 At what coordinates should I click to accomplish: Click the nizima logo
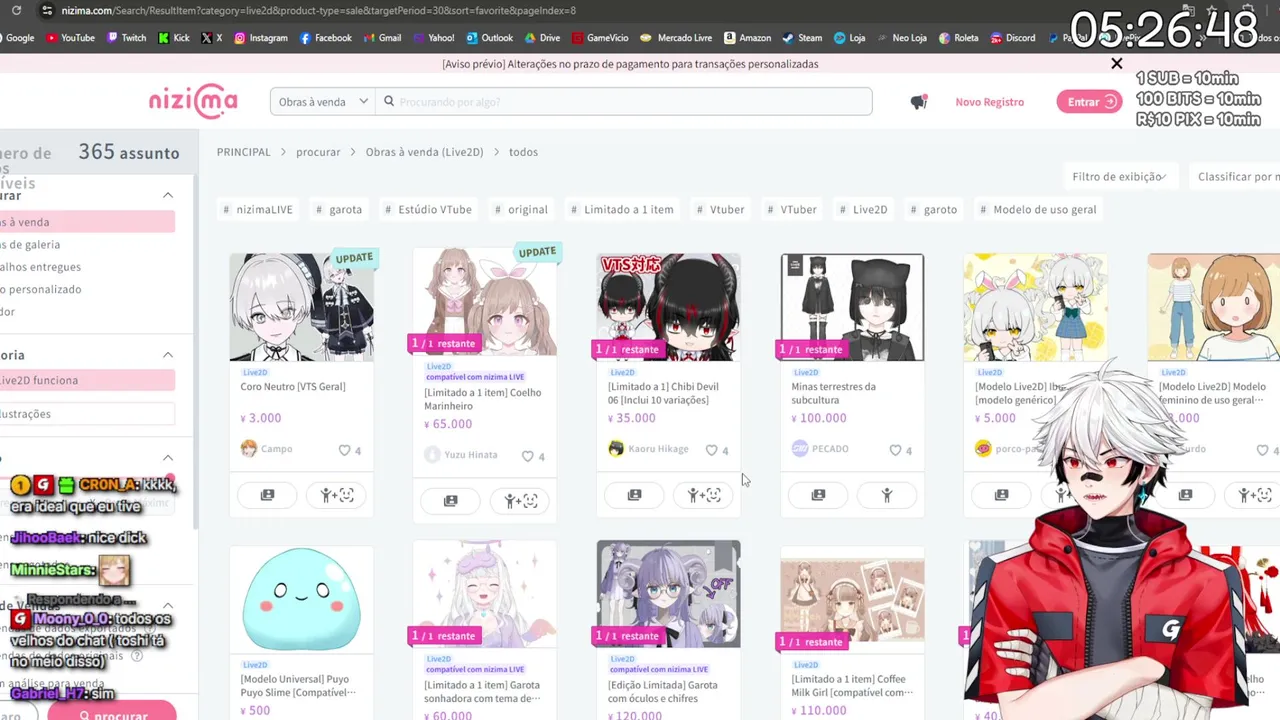[x=193, y=101]
